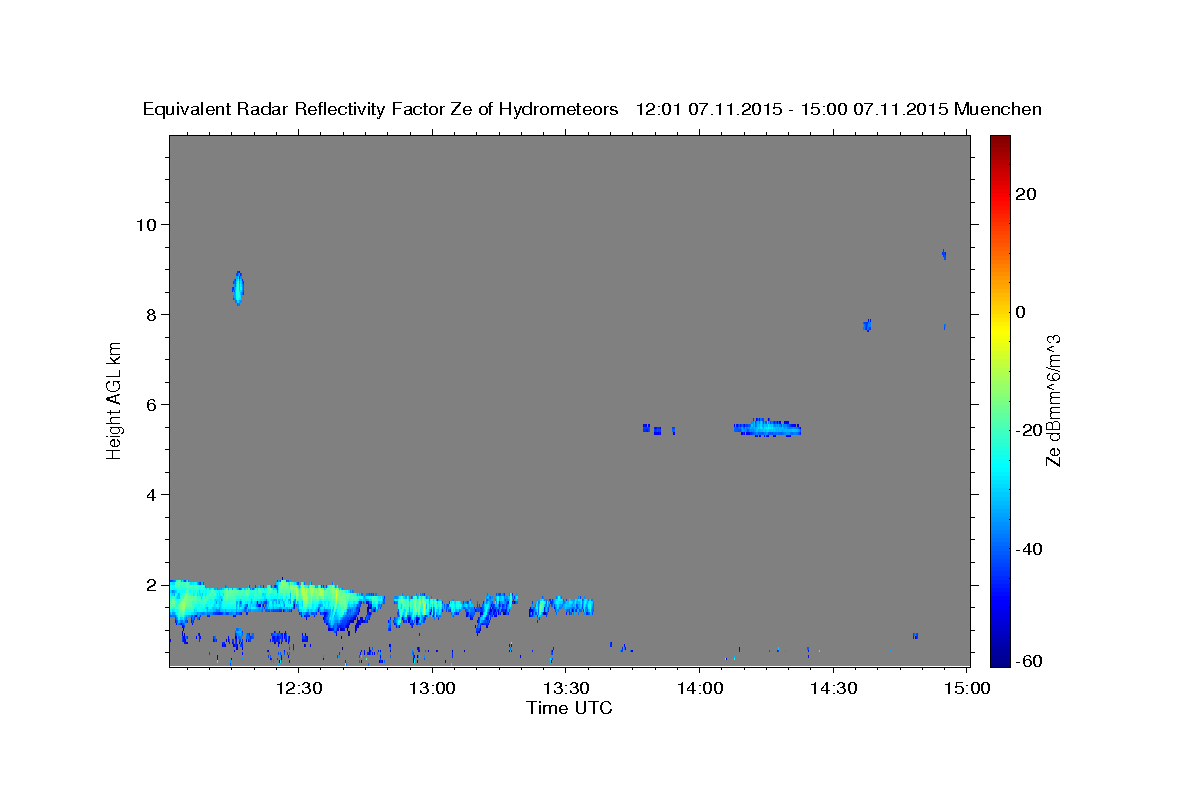Click the elongated cloud echo at 5.5 km after 14:00

tap(767, 428)
